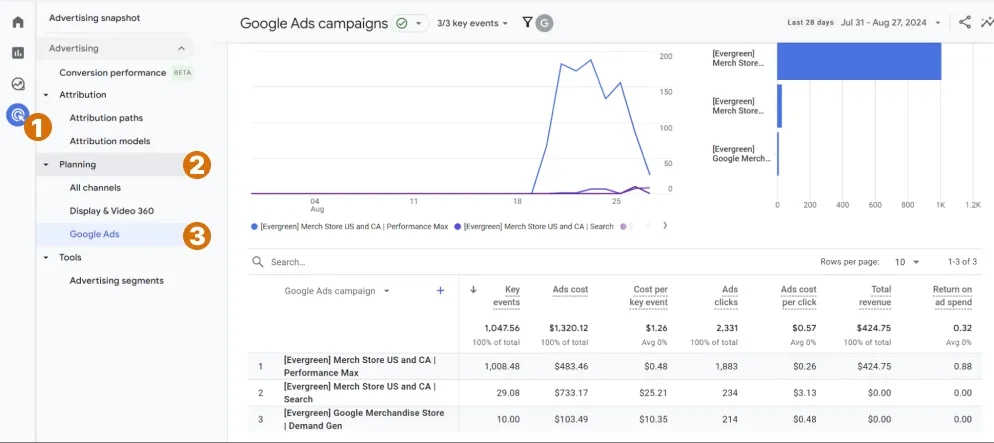Add a dimension with the plus icon

coord(441,291)
